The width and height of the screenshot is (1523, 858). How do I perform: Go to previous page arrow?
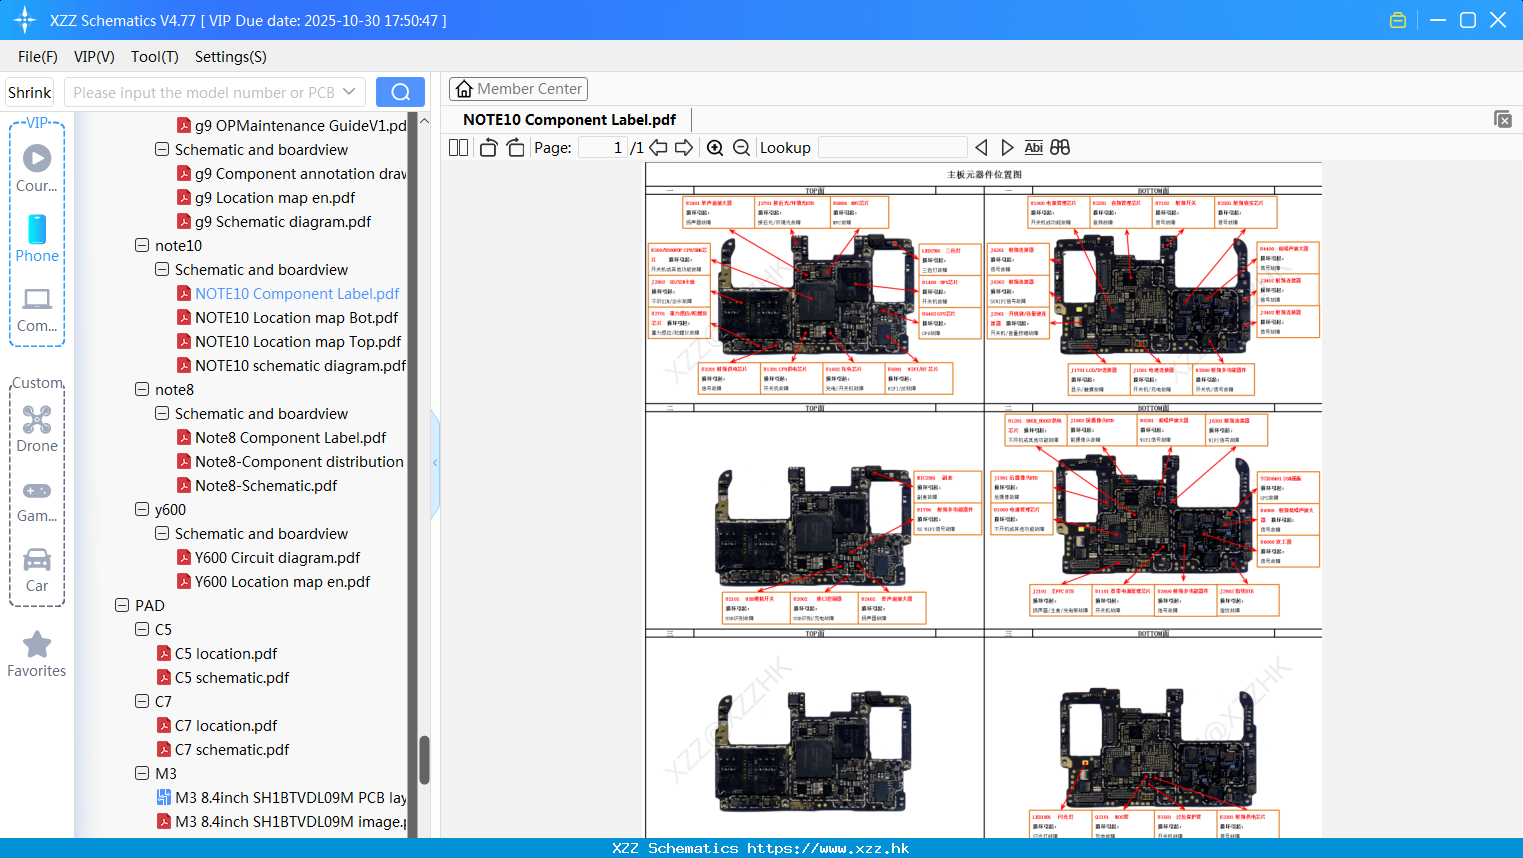coord(658,147)
